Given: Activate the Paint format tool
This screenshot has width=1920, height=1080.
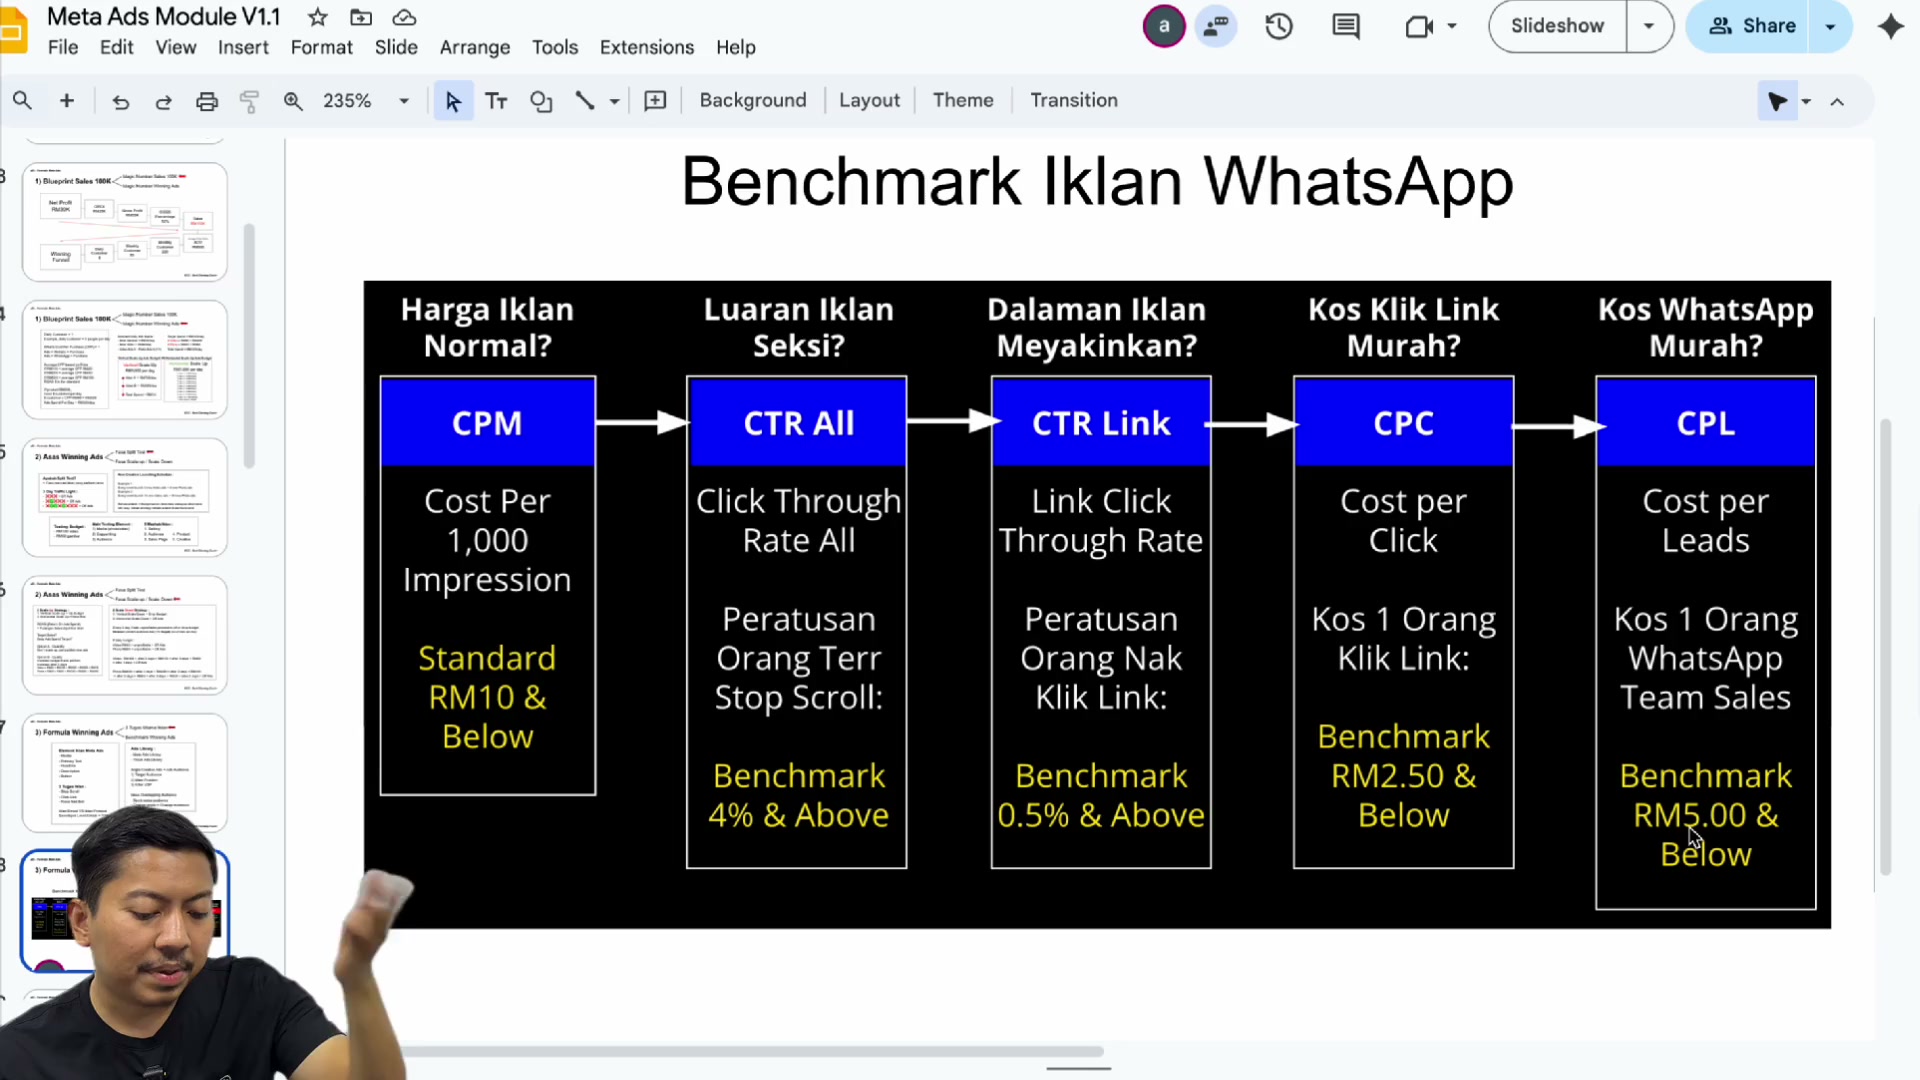Looking at the screenshot, I should pos(249,101).
